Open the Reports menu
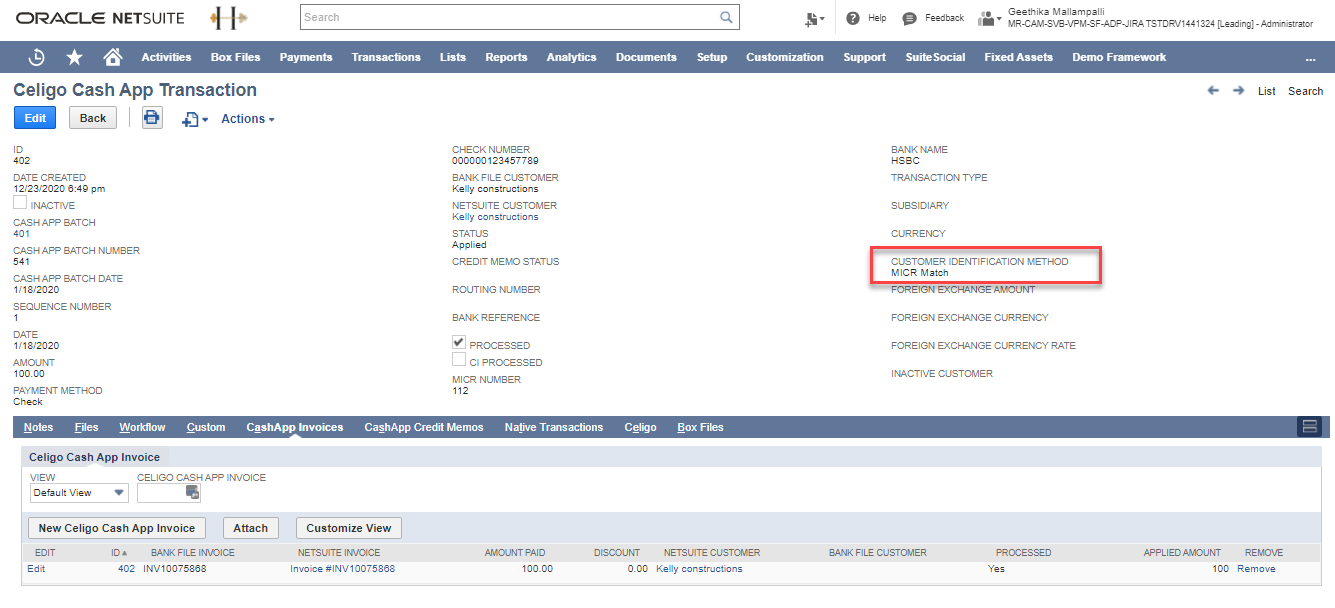Screen dimensions: 1335x608 pos(506,57)
